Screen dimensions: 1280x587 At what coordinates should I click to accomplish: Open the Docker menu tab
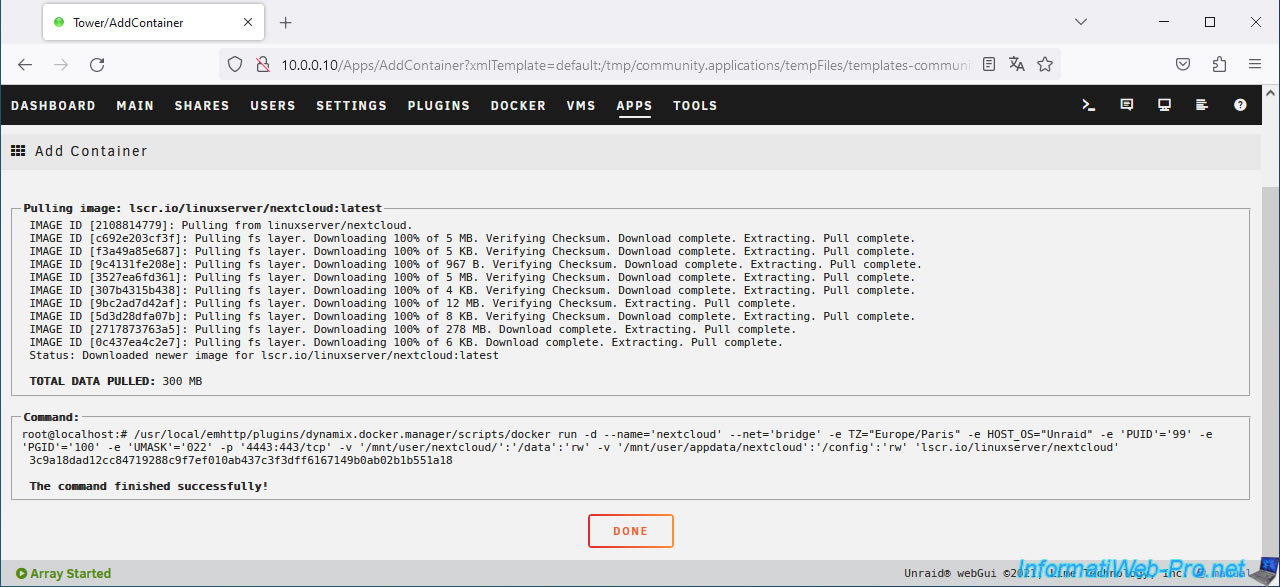[518, 105]
